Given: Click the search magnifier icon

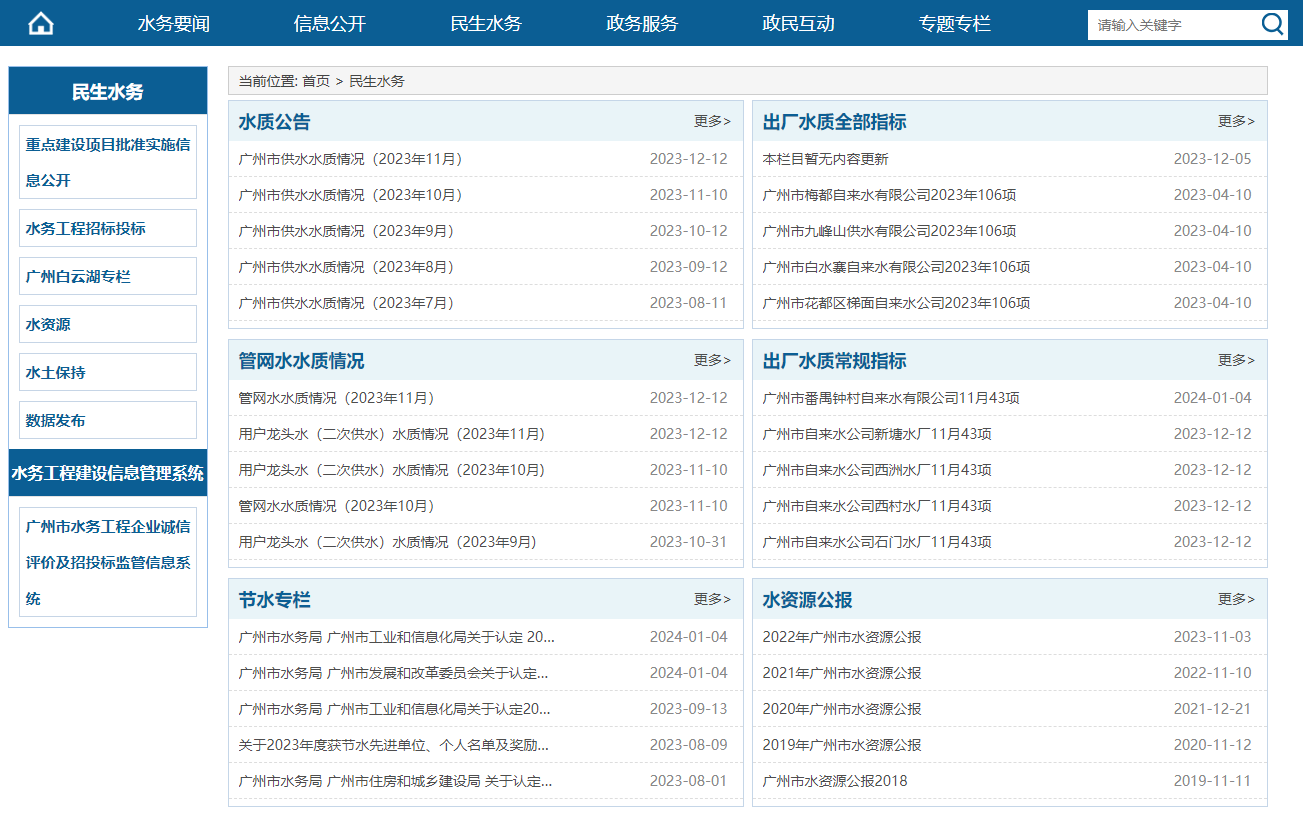Looking at the screenshot, I should [x=1272, y=25].
